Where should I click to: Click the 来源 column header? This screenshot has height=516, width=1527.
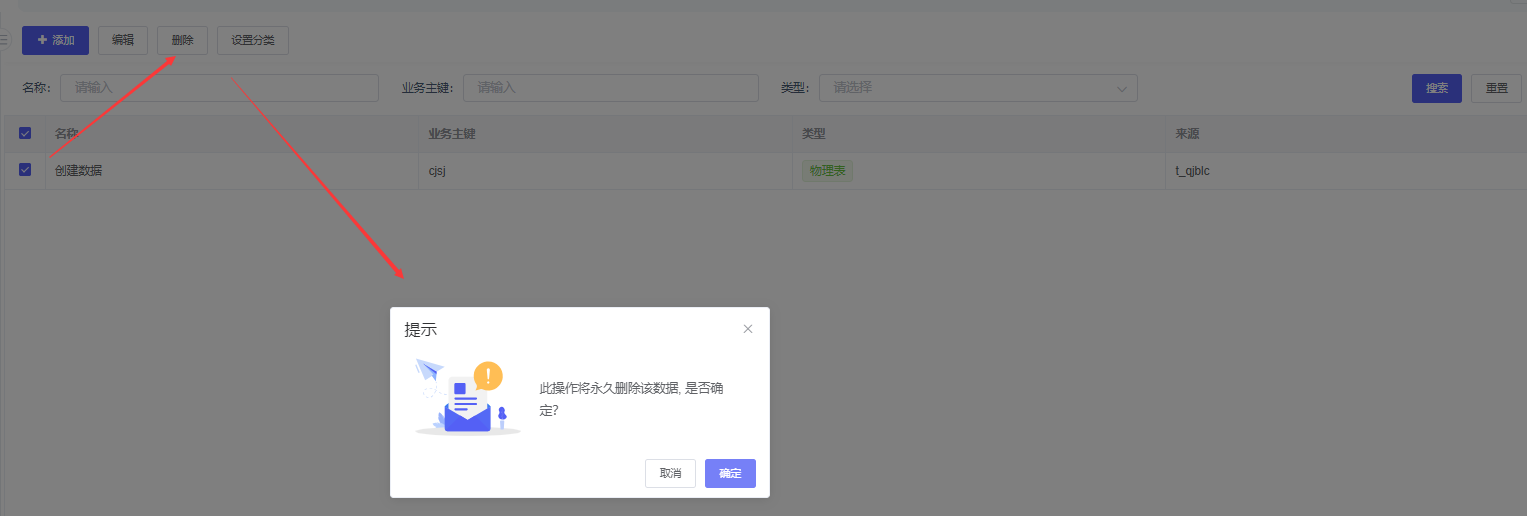tap(1187, 134)
